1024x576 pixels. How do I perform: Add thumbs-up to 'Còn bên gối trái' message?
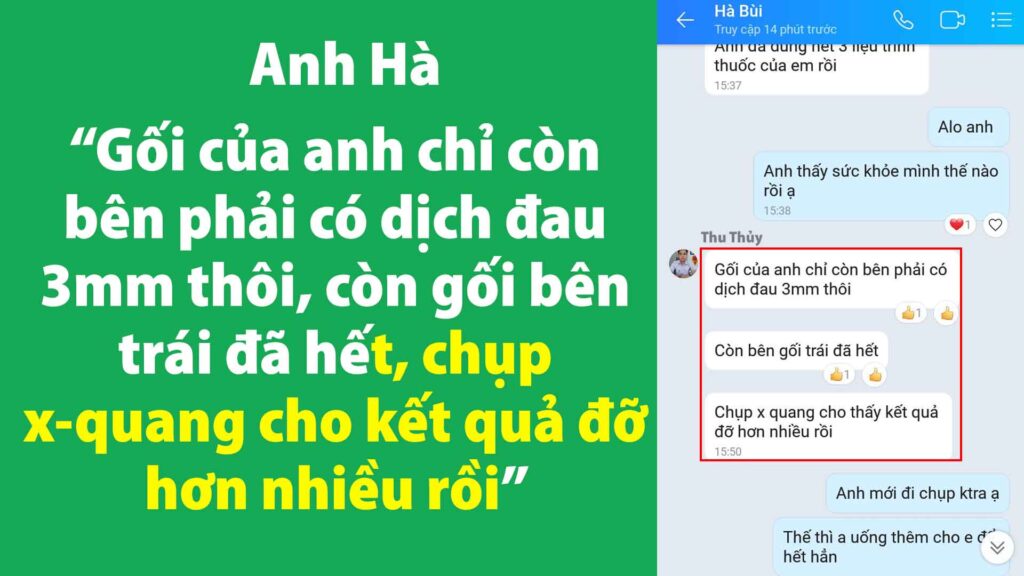coord(875,375)
